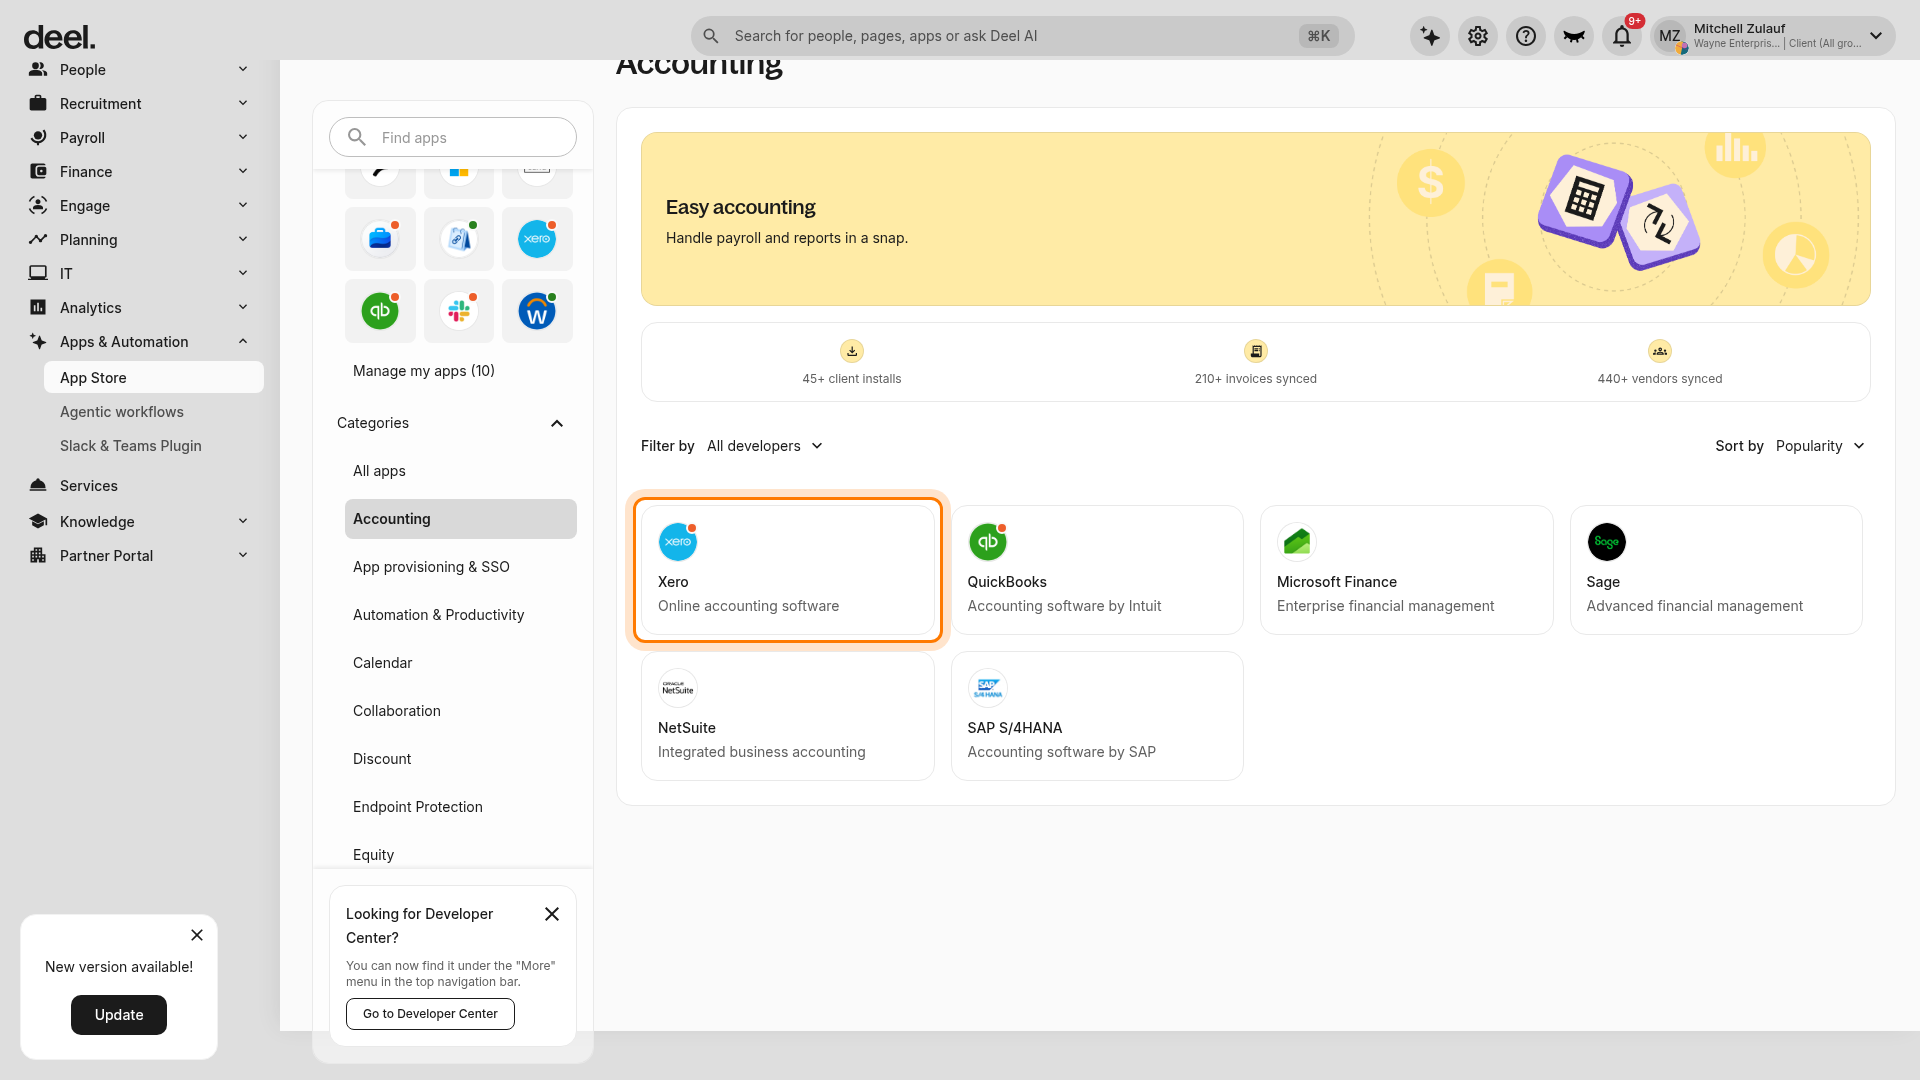This screenshot has height=1080, width=1920.
Task: Open Slack & Teams Plugin page
Action: (131, 446)
